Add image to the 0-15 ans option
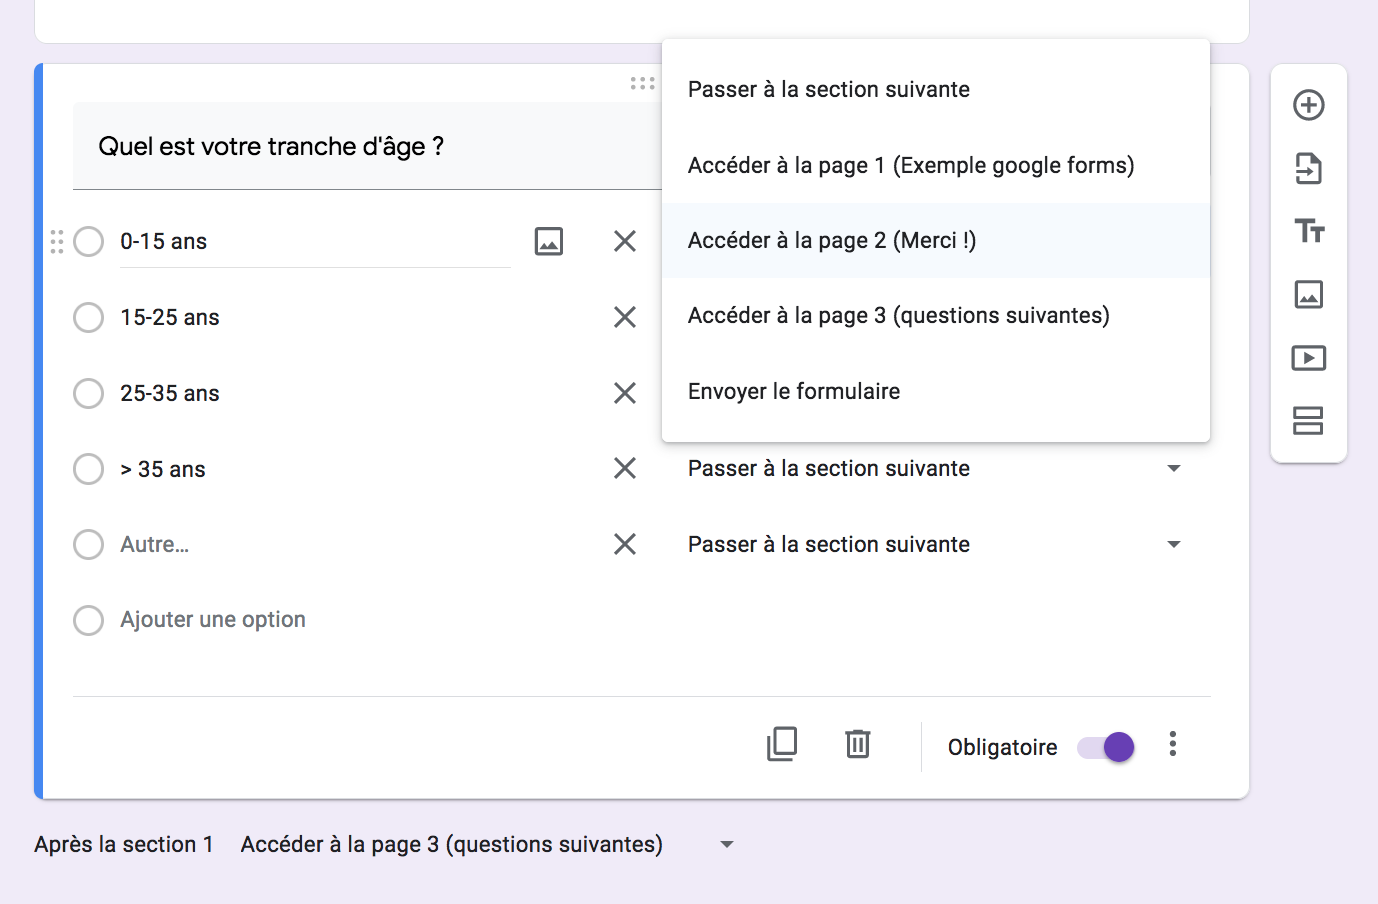 (549, 241)
